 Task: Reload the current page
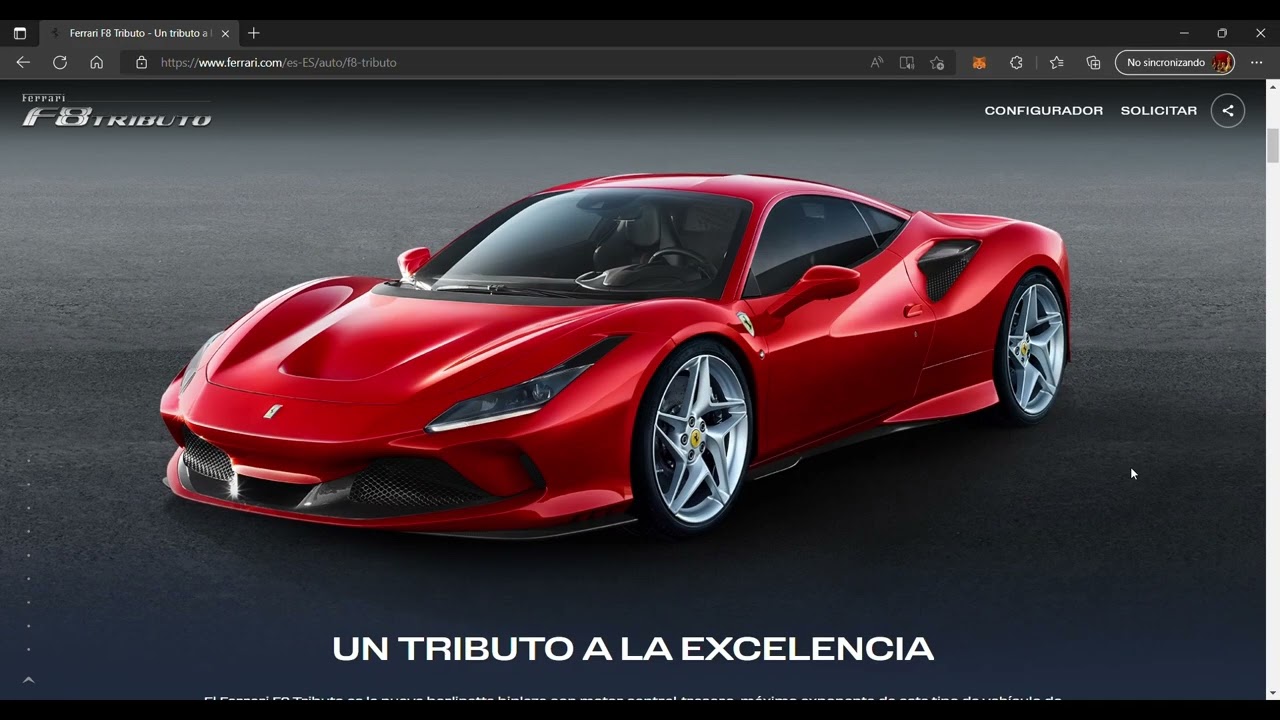[x=60, y=62]
